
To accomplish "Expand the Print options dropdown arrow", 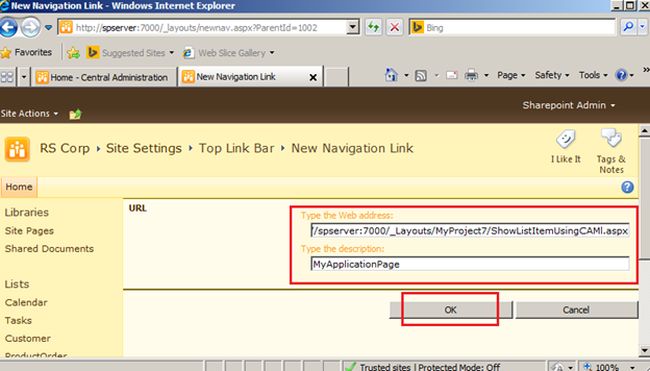I will coord(486,75).
